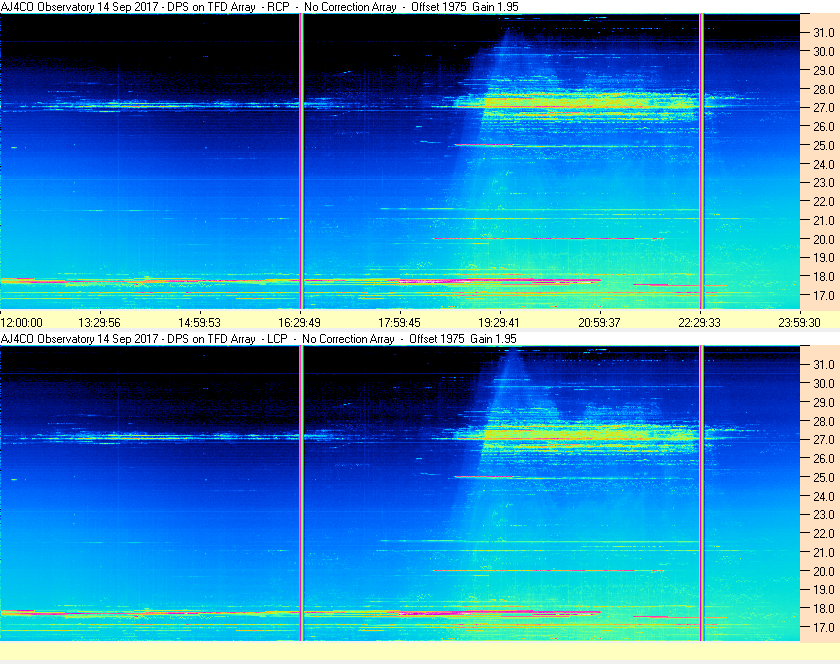Click the 28.0 frequency label on the LCP axis
The width and height of the screenshot is (840, 664).
[824, 421]
